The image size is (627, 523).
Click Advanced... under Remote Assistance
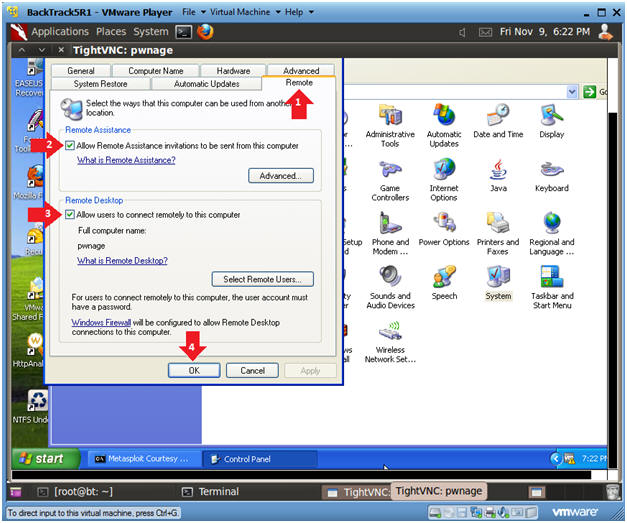281,176
